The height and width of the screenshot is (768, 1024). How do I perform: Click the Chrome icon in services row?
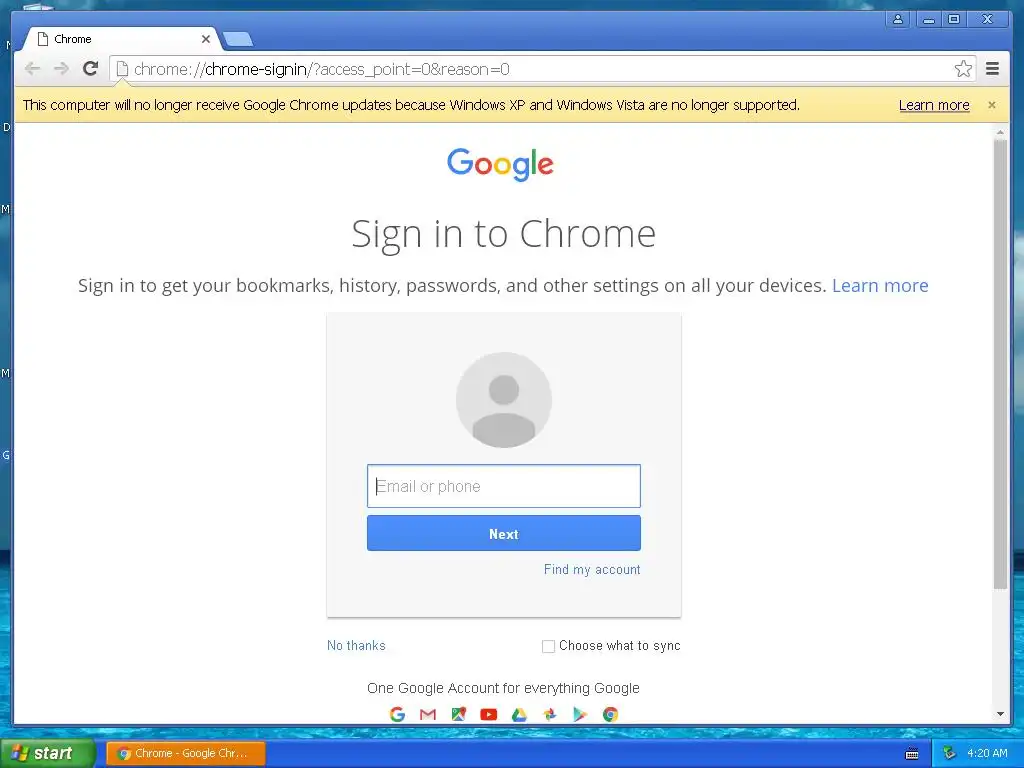pyautogui.click(x=611, y=714)
